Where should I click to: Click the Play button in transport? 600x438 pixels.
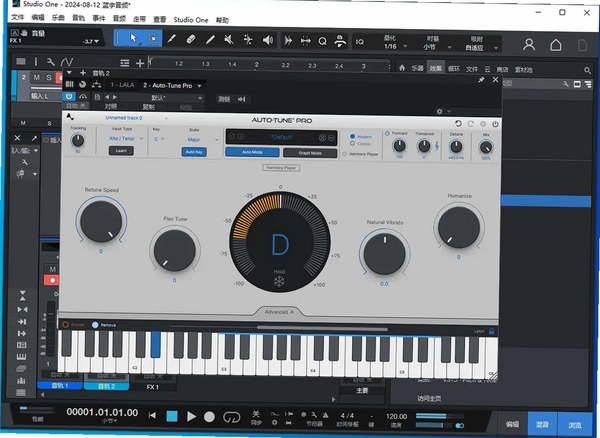coord(191,416)
